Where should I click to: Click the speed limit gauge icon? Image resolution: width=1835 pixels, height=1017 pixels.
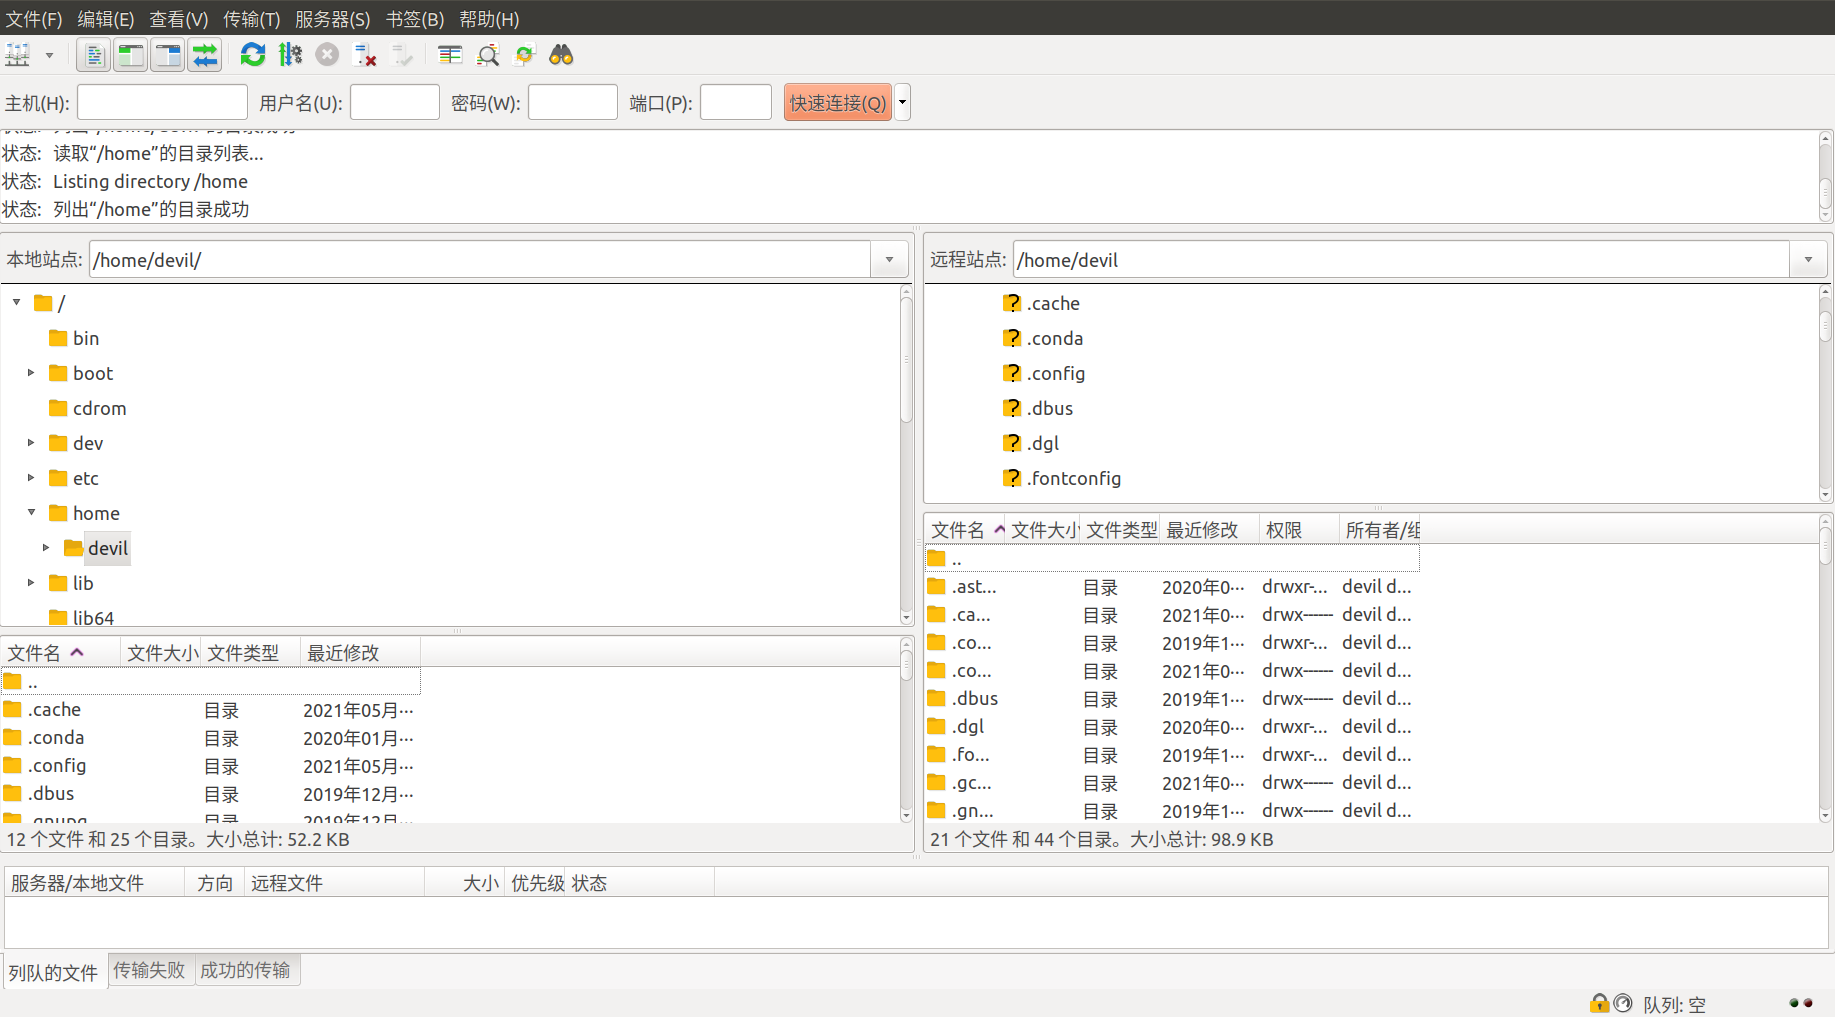(x=1623, y=1003)
